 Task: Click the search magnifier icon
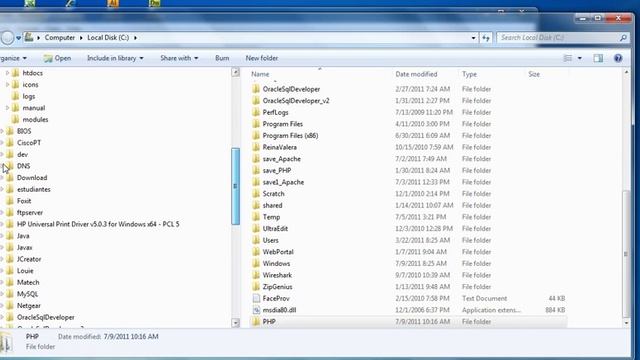[x=623, y=38]
